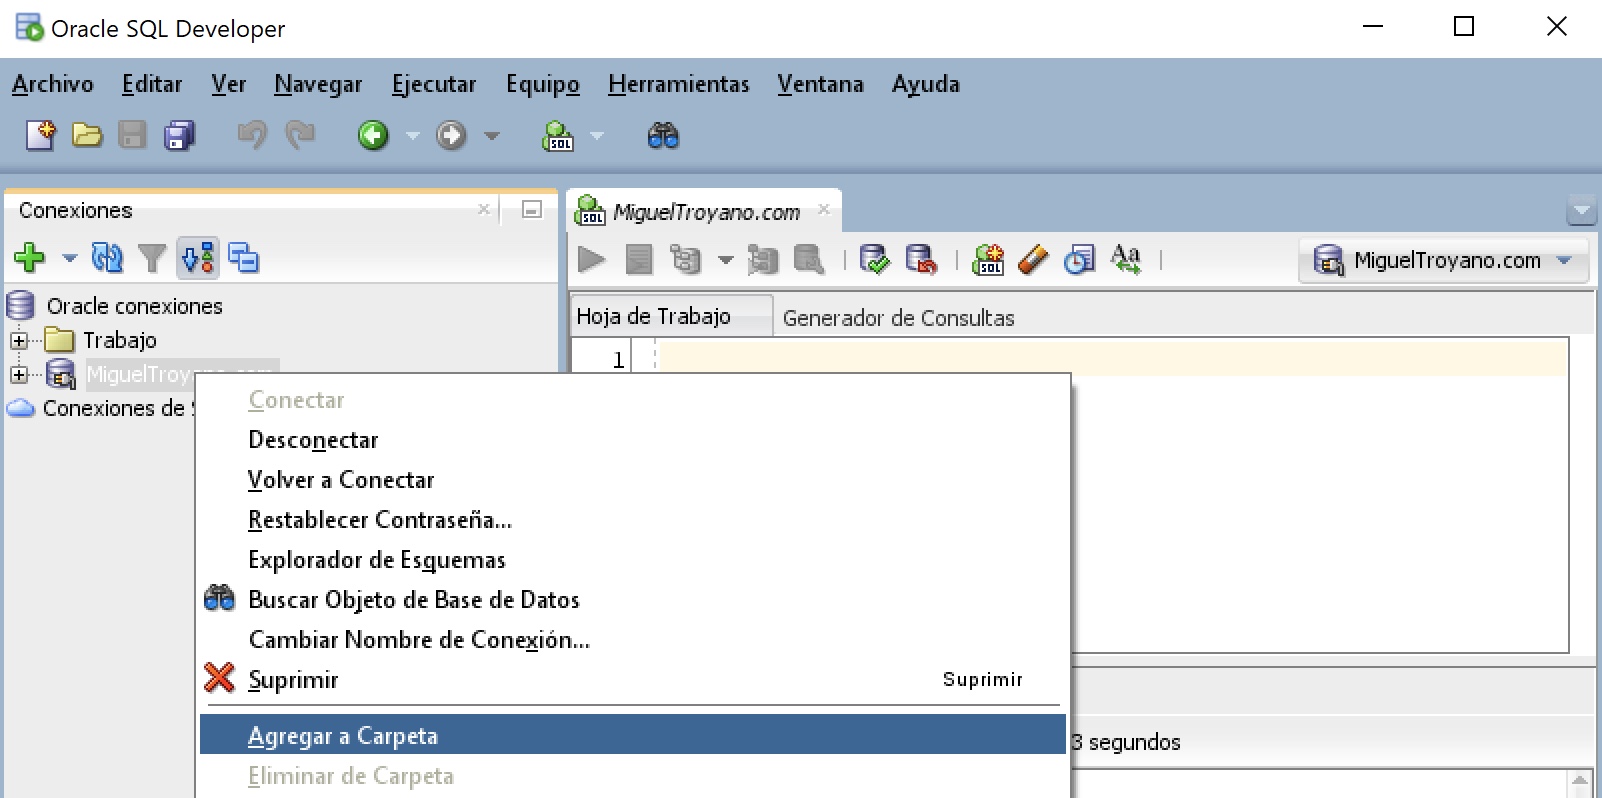This screenshot has width=1602, height=798.
Task: Open the Herramientas menu
Action: (679, 84)
